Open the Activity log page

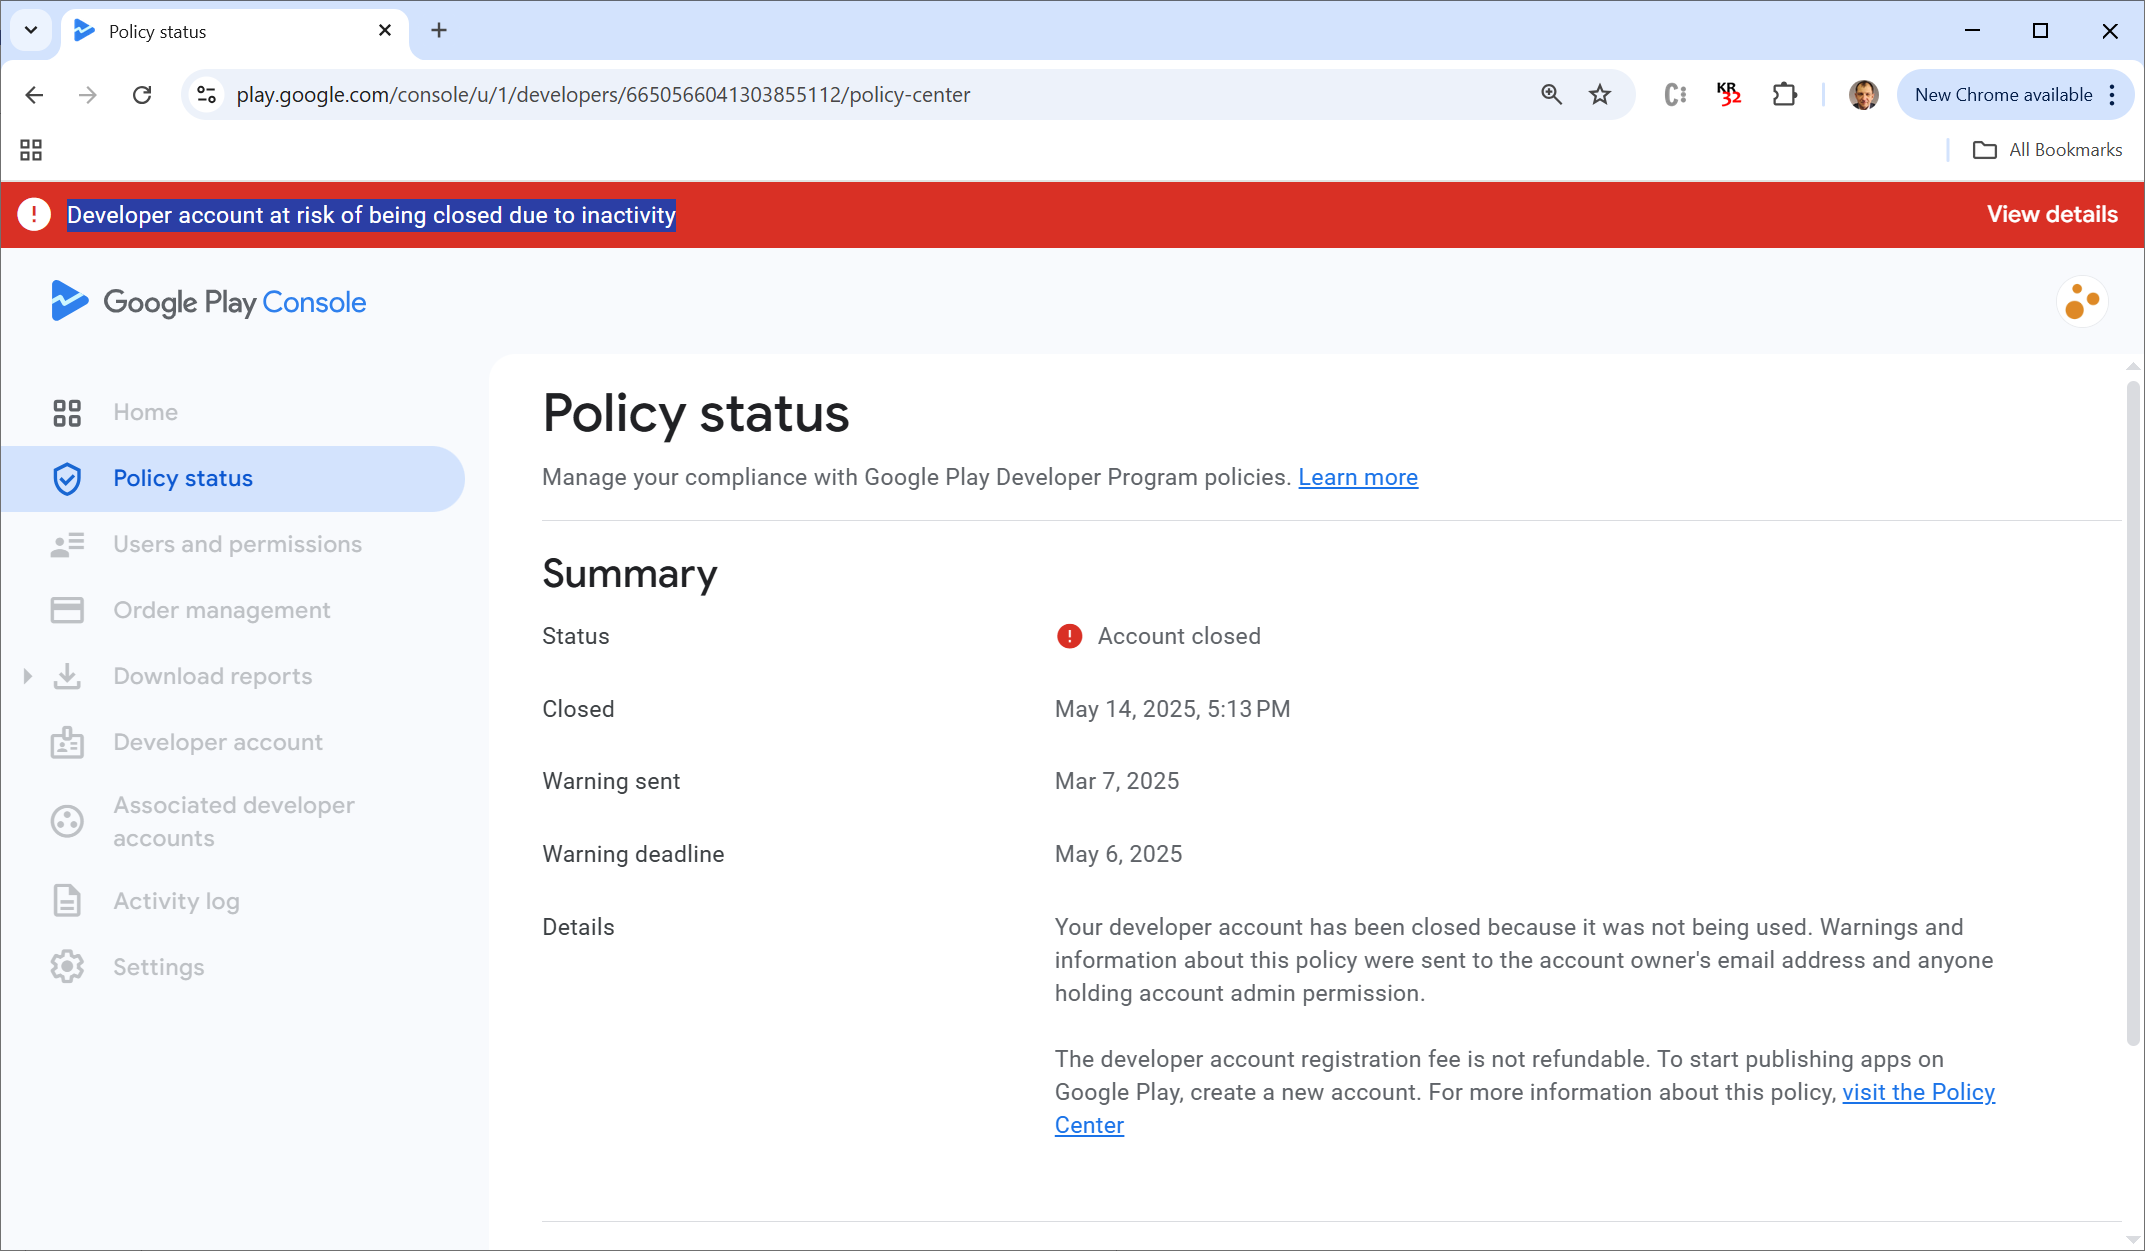pos(176,901)
